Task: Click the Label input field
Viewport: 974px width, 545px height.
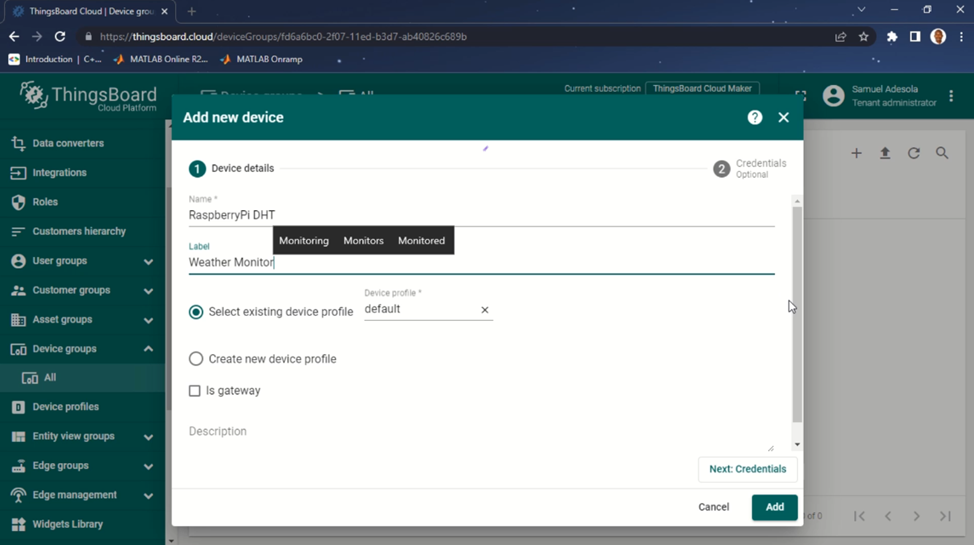Action: pos(481,262)
